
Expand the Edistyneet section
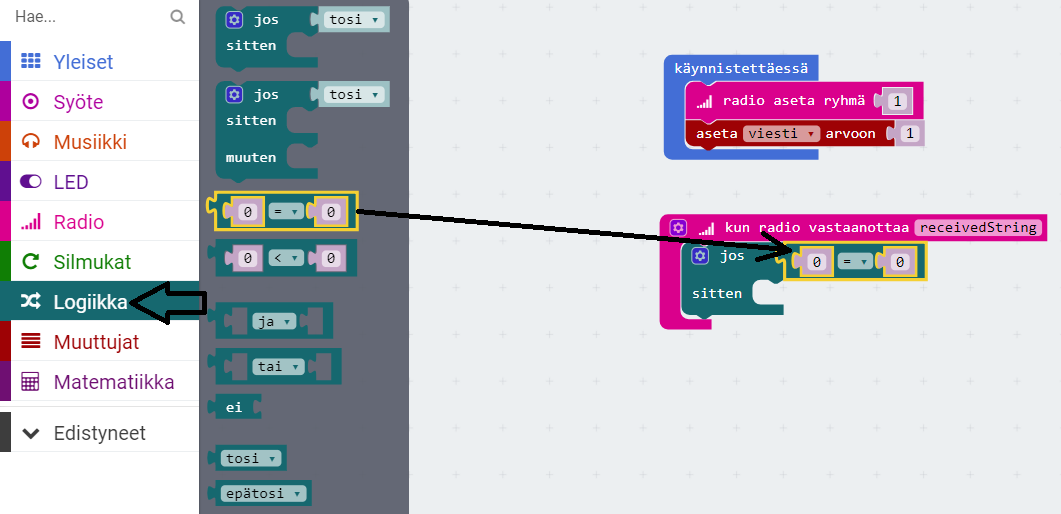(99, 433)
